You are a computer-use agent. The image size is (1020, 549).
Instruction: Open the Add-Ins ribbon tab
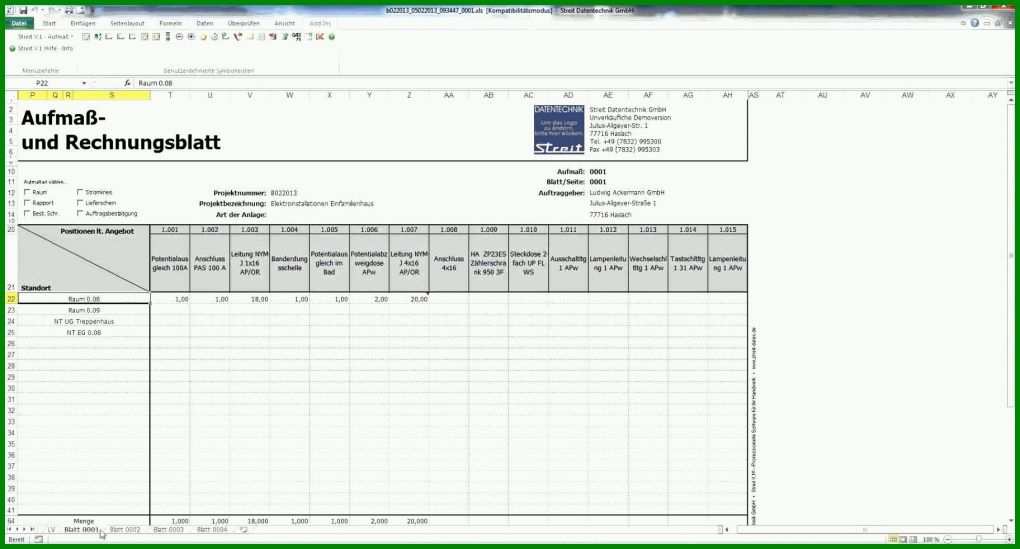(x=320, y=23)
